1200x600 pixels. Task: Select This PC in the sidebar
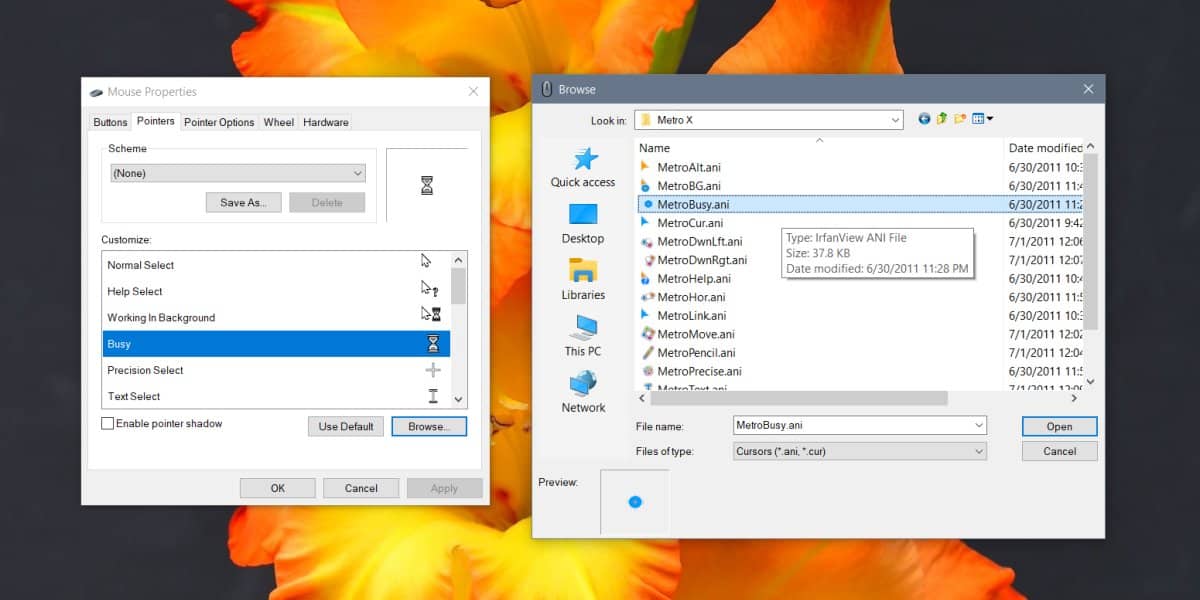(x=582, y=335)
